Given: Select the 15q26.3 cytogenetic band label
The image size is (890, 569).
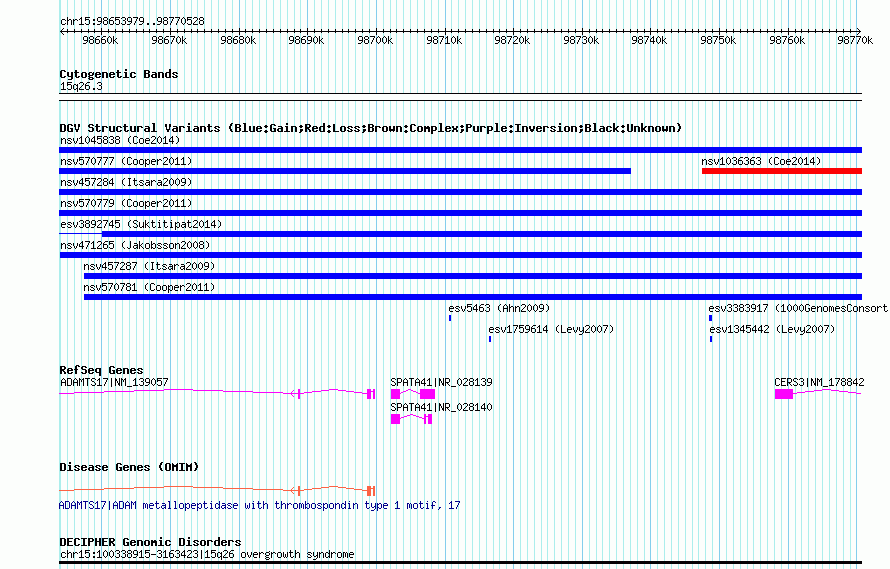Looking at the screenshot, I should (81, 87).
